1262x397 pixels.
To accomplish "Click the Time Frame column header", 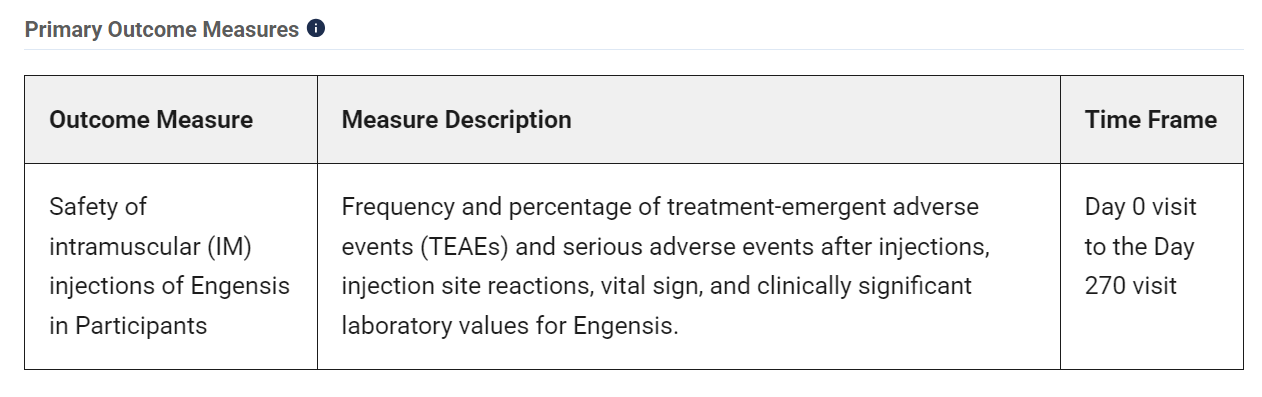I will pyautogui.click(x=1151, y=120).
